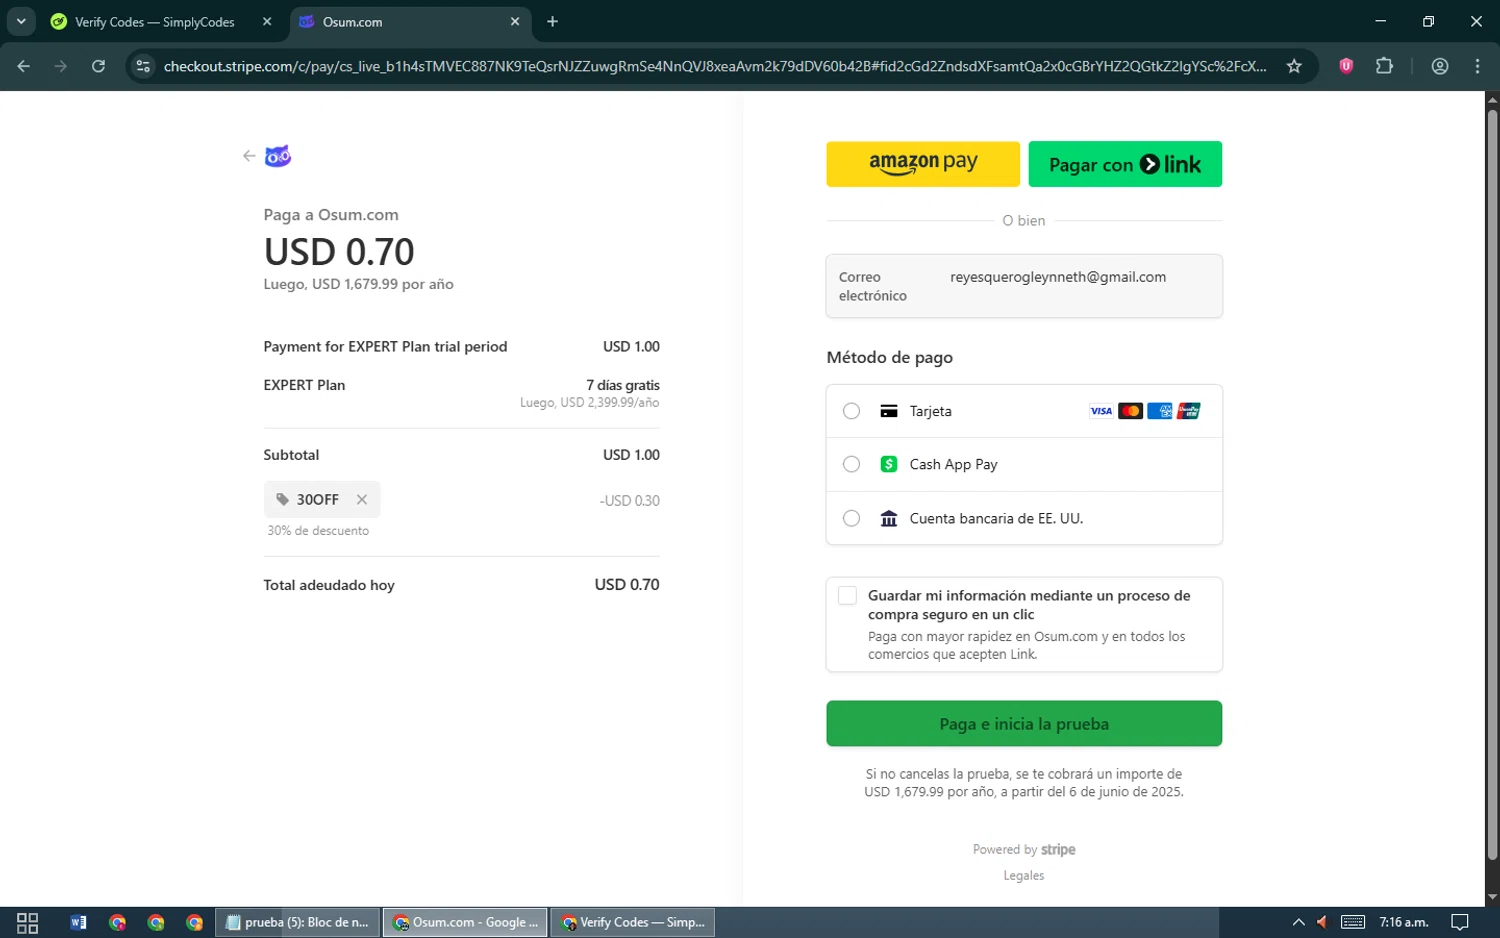Viewport: 1500px width, 938px height.
Task: Click the Total adeudado hoy label
Action: pyautogui.click(x=329, y=585)
